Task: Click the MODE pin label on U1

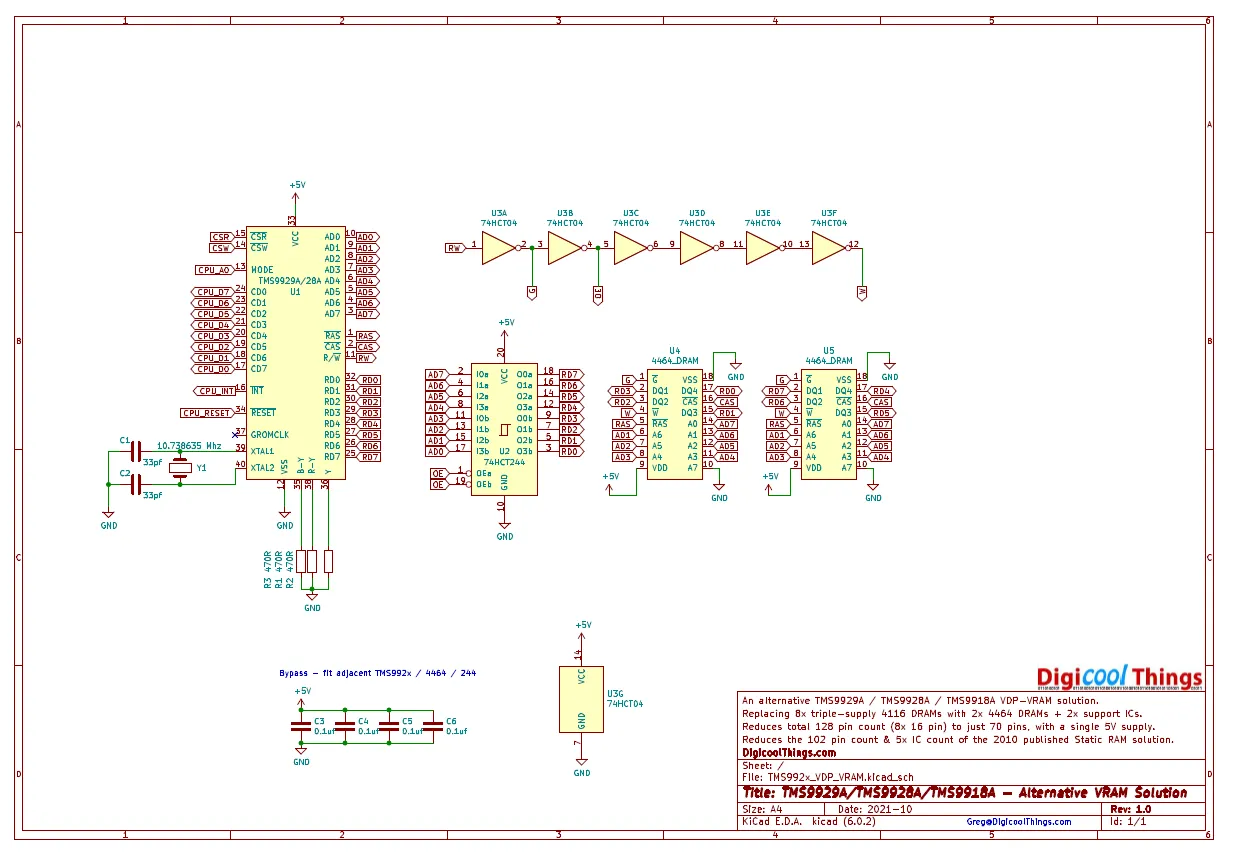Action: [262, 270]
